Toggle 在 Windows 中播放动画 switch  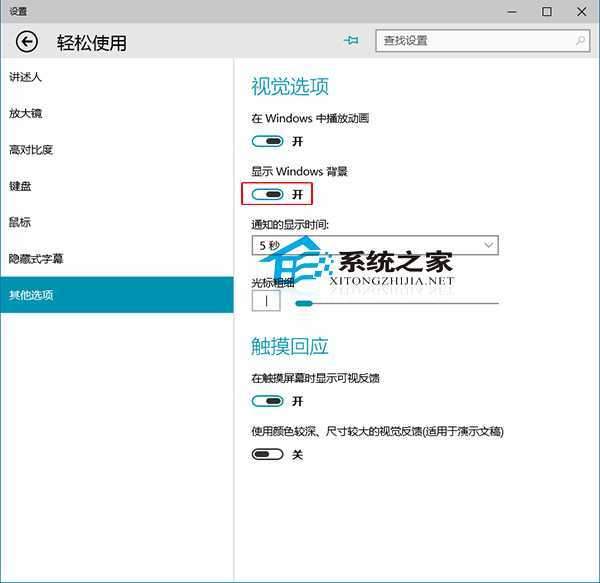pyautogui.click(x=267, y=142)
